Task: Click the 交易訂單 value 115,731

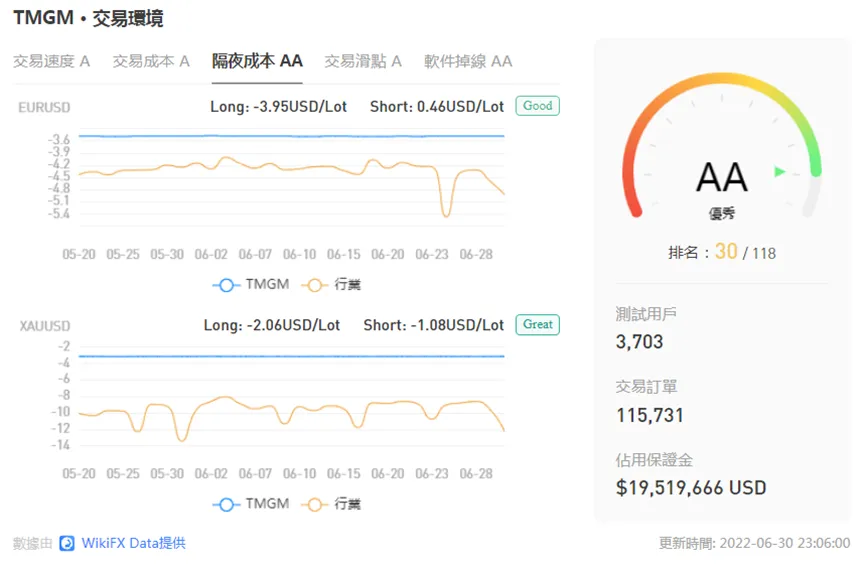Action: (x=650, y=415)
